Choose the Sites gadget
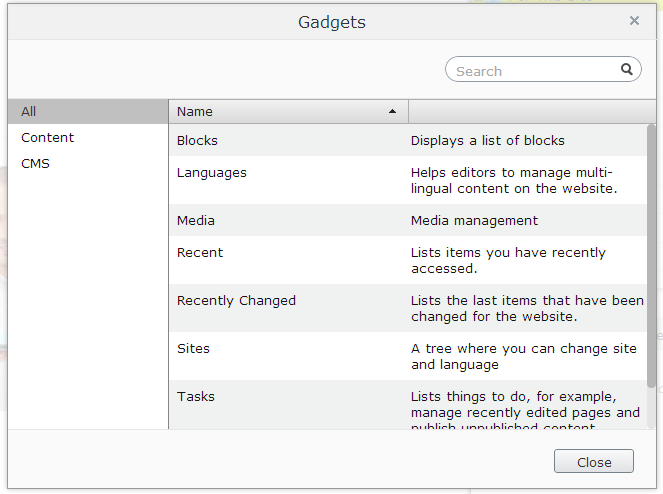Viewport: 663px width, 494px height. (193, 348)
